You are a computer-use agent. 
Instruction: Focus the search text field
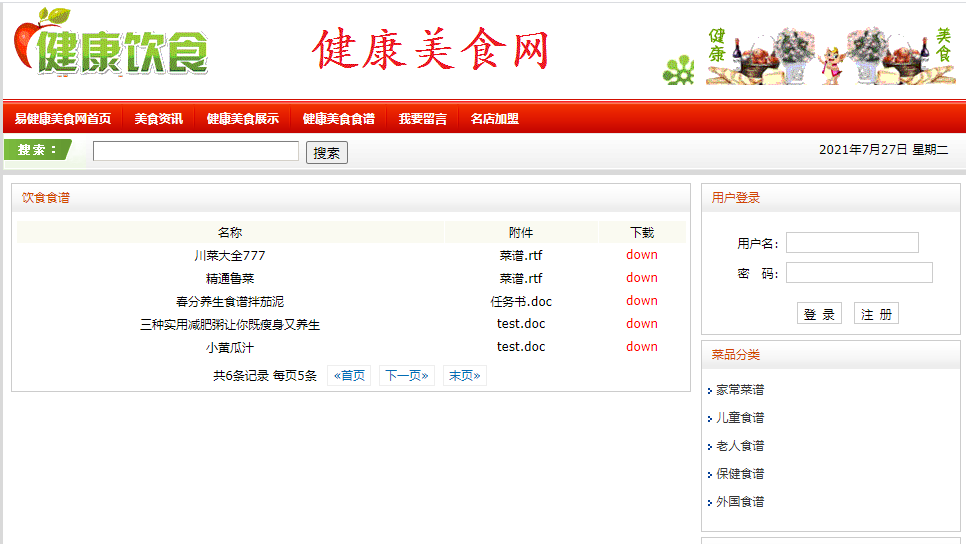click(196, 151)
